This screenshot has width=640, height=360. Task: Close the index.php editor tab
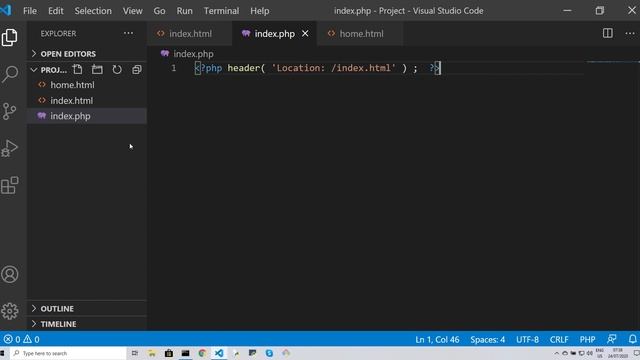pyautogui.click(x=305, y=33)
